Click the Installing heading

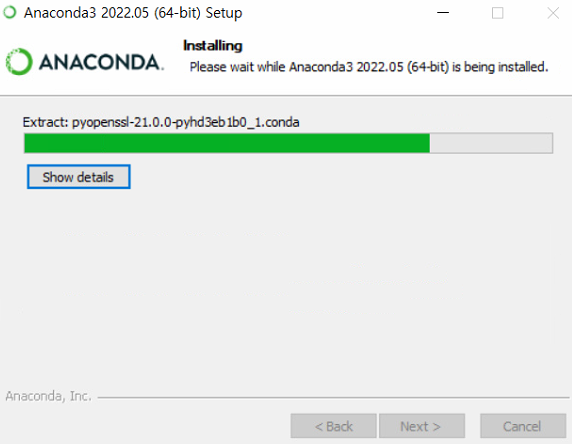[x=213, y=46]
